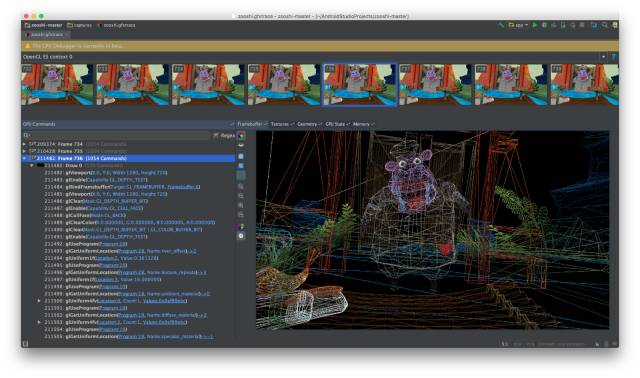Screen dimensions: 640x378
Task: Click the Program link in row 211493
Action: point(131,251)
